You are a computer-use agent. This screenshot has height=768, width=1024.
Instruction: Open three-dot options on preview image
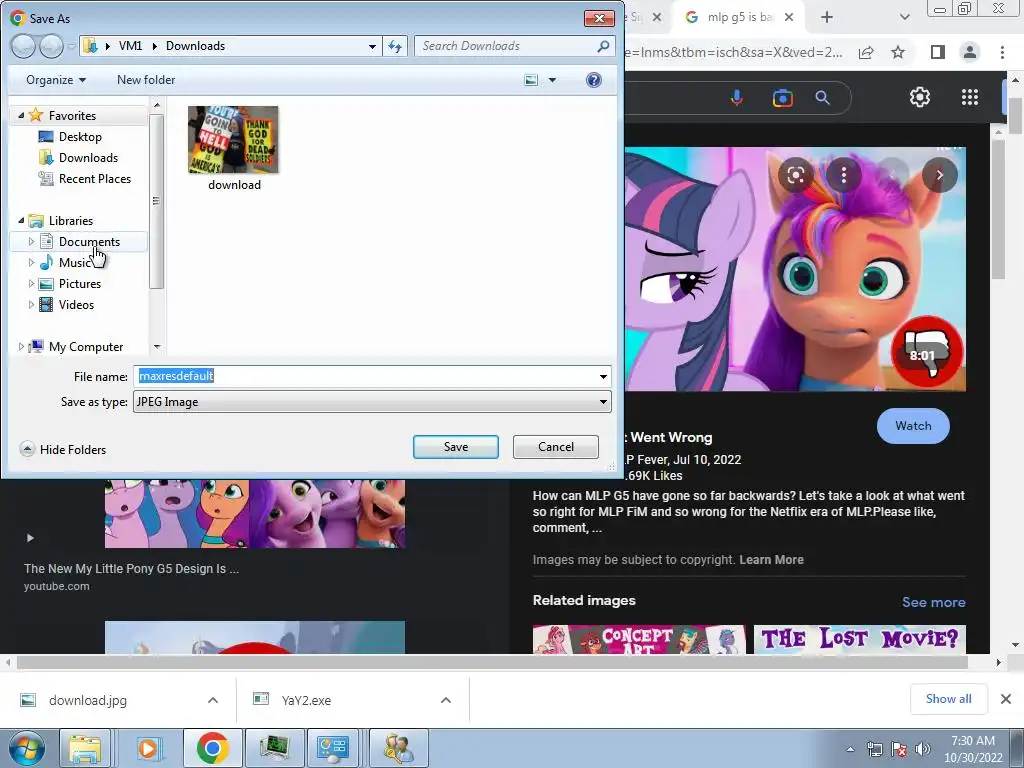pyautogui.click(x=844, y=175)
